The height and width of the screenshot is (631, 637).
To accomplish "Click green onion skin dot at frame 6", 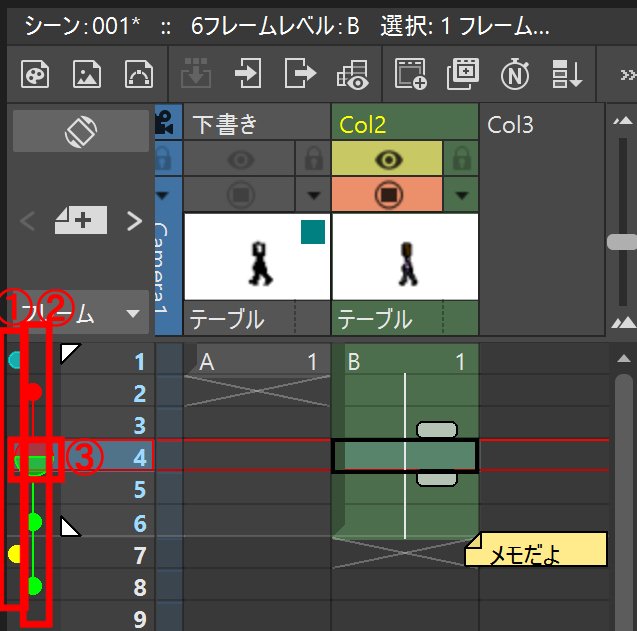I will pos(35,521).
